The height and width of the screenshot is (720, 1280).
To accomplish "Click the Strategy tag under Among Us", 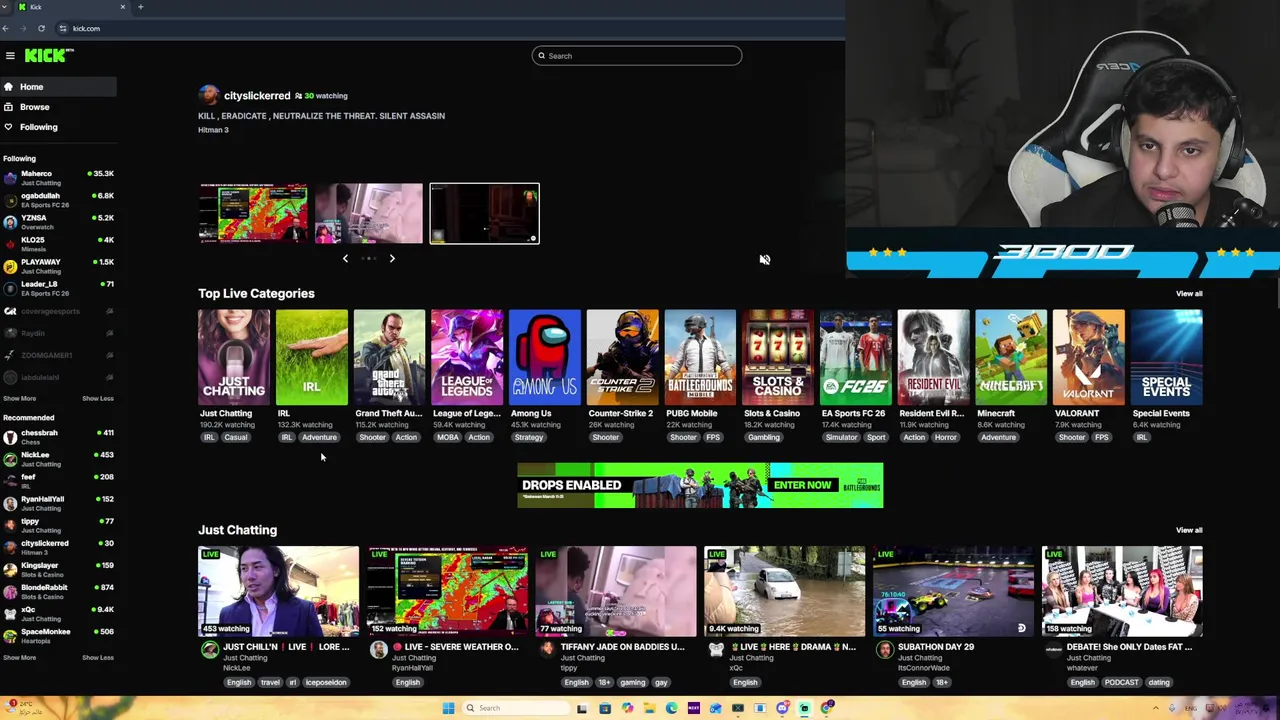I will click(x=529, y=437).
